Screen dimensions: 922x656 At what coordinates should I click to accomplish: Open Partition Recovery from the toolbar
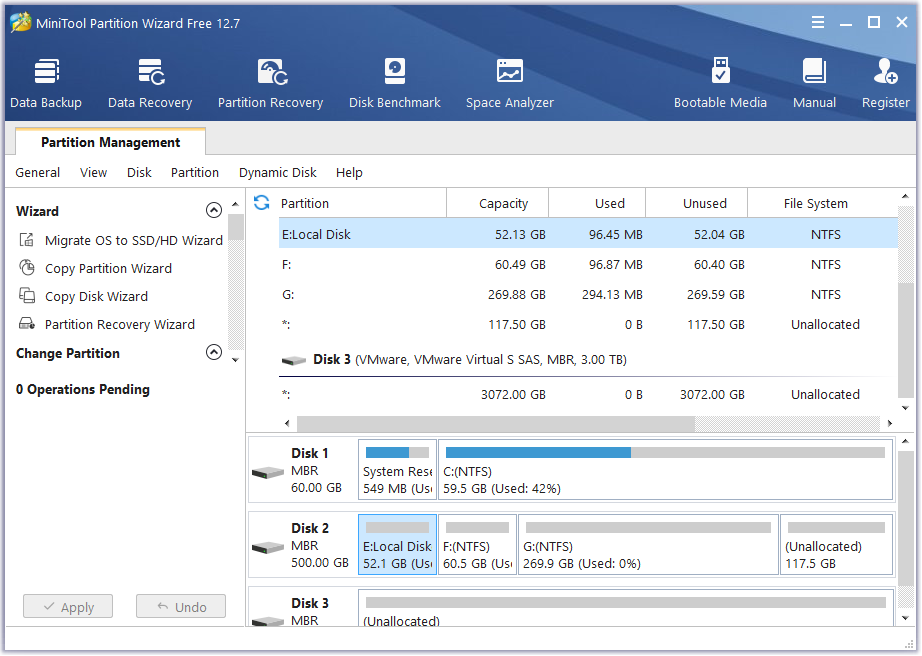pos(270,83)
